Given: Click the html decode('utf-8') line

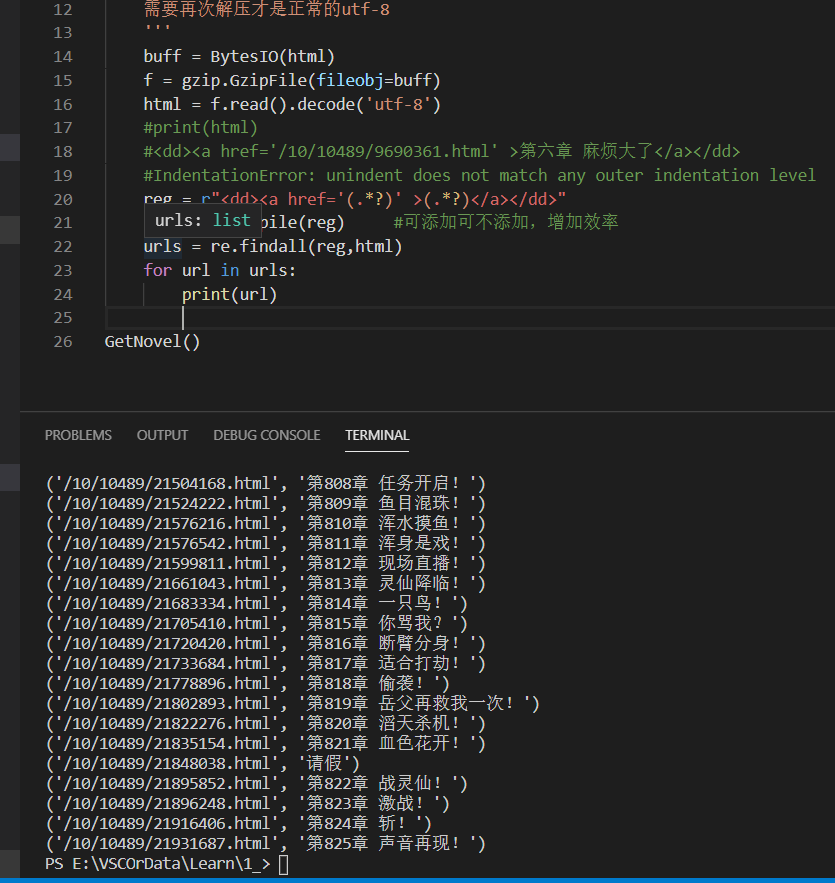Looking at the screenshot, I should click(292, 104).
